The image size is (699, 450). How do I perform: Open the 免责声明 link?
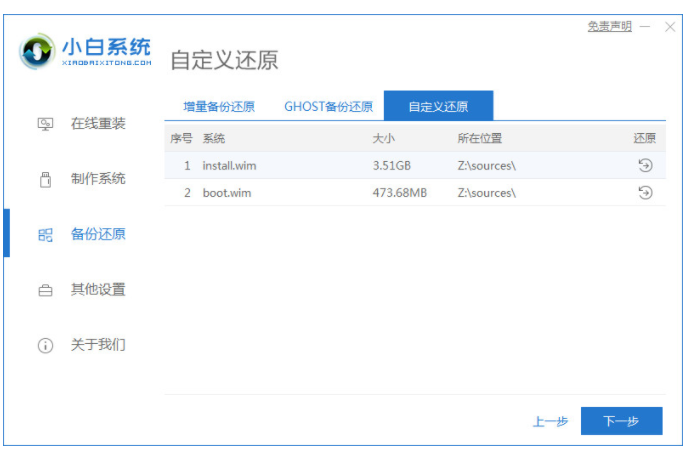[609, 27]
